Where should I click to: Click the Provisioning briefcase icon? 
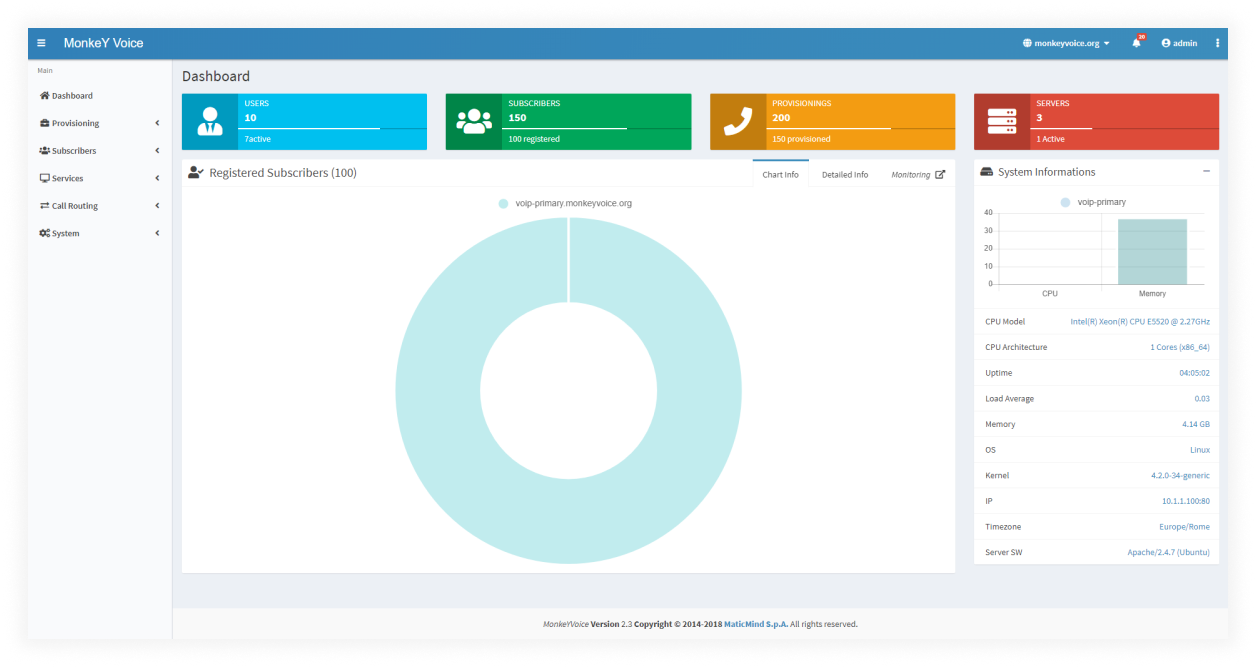[x=44, y=123]
